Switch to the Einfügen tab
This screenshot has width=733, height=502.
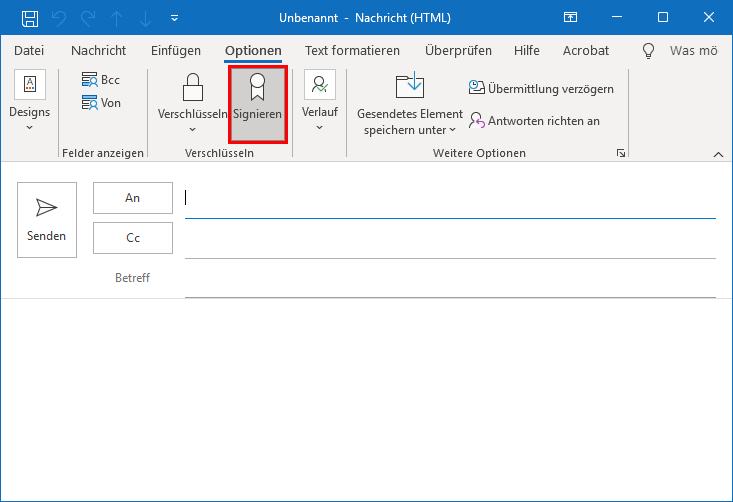pyautogui.click(x=176, y=50)
